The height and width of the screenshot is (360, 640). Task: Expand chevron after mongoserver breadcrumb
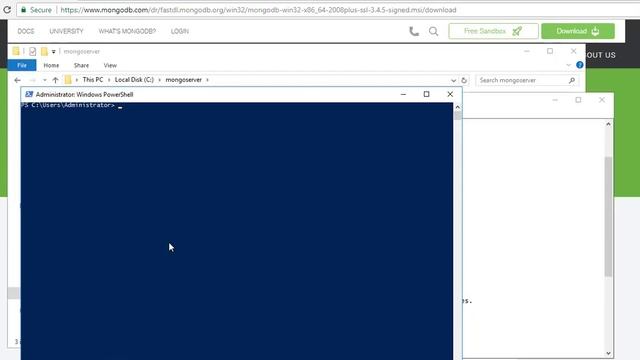[207, 80]
